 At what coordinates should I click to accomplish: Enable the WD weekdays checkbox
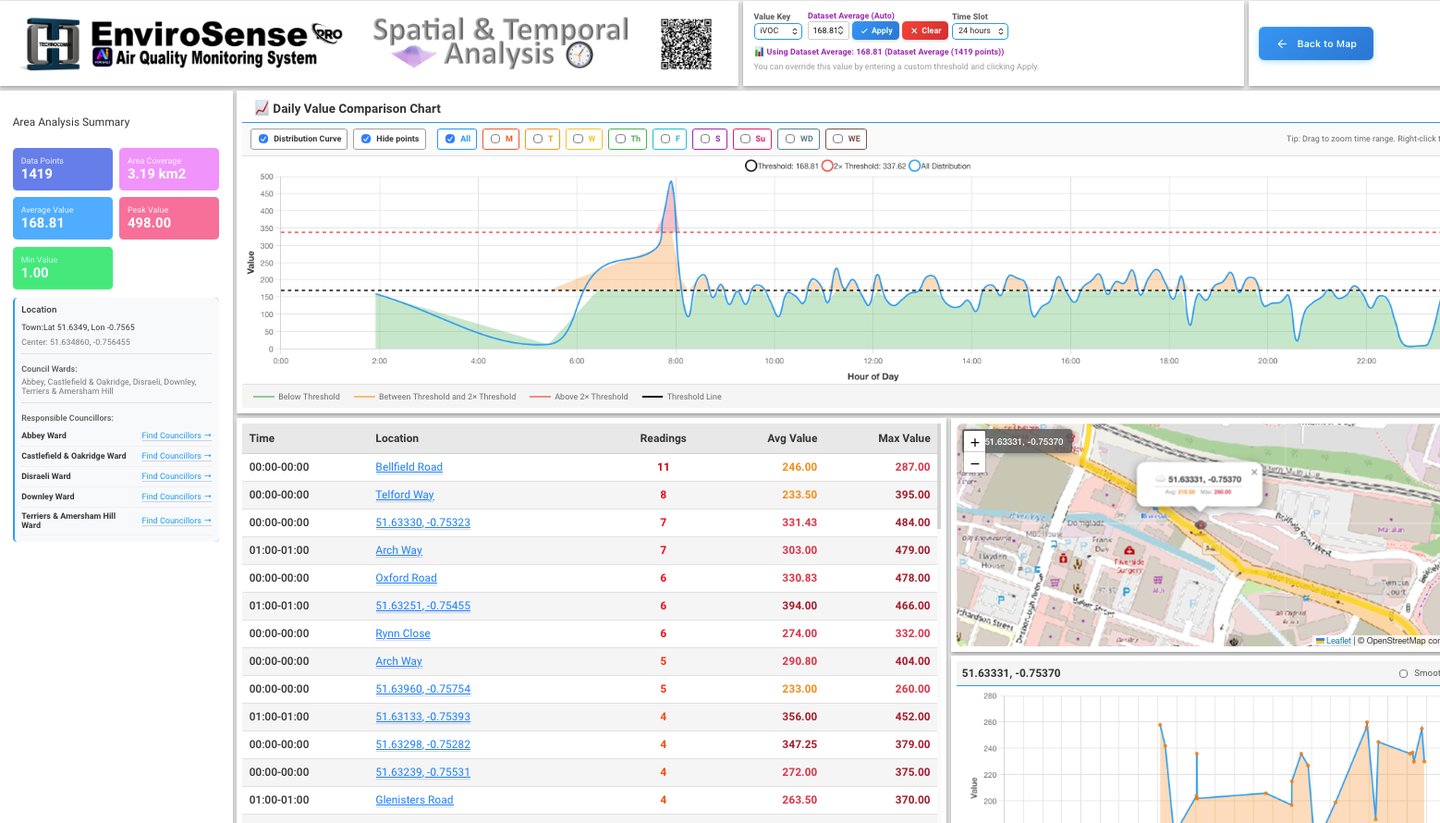tap(789, 139)
